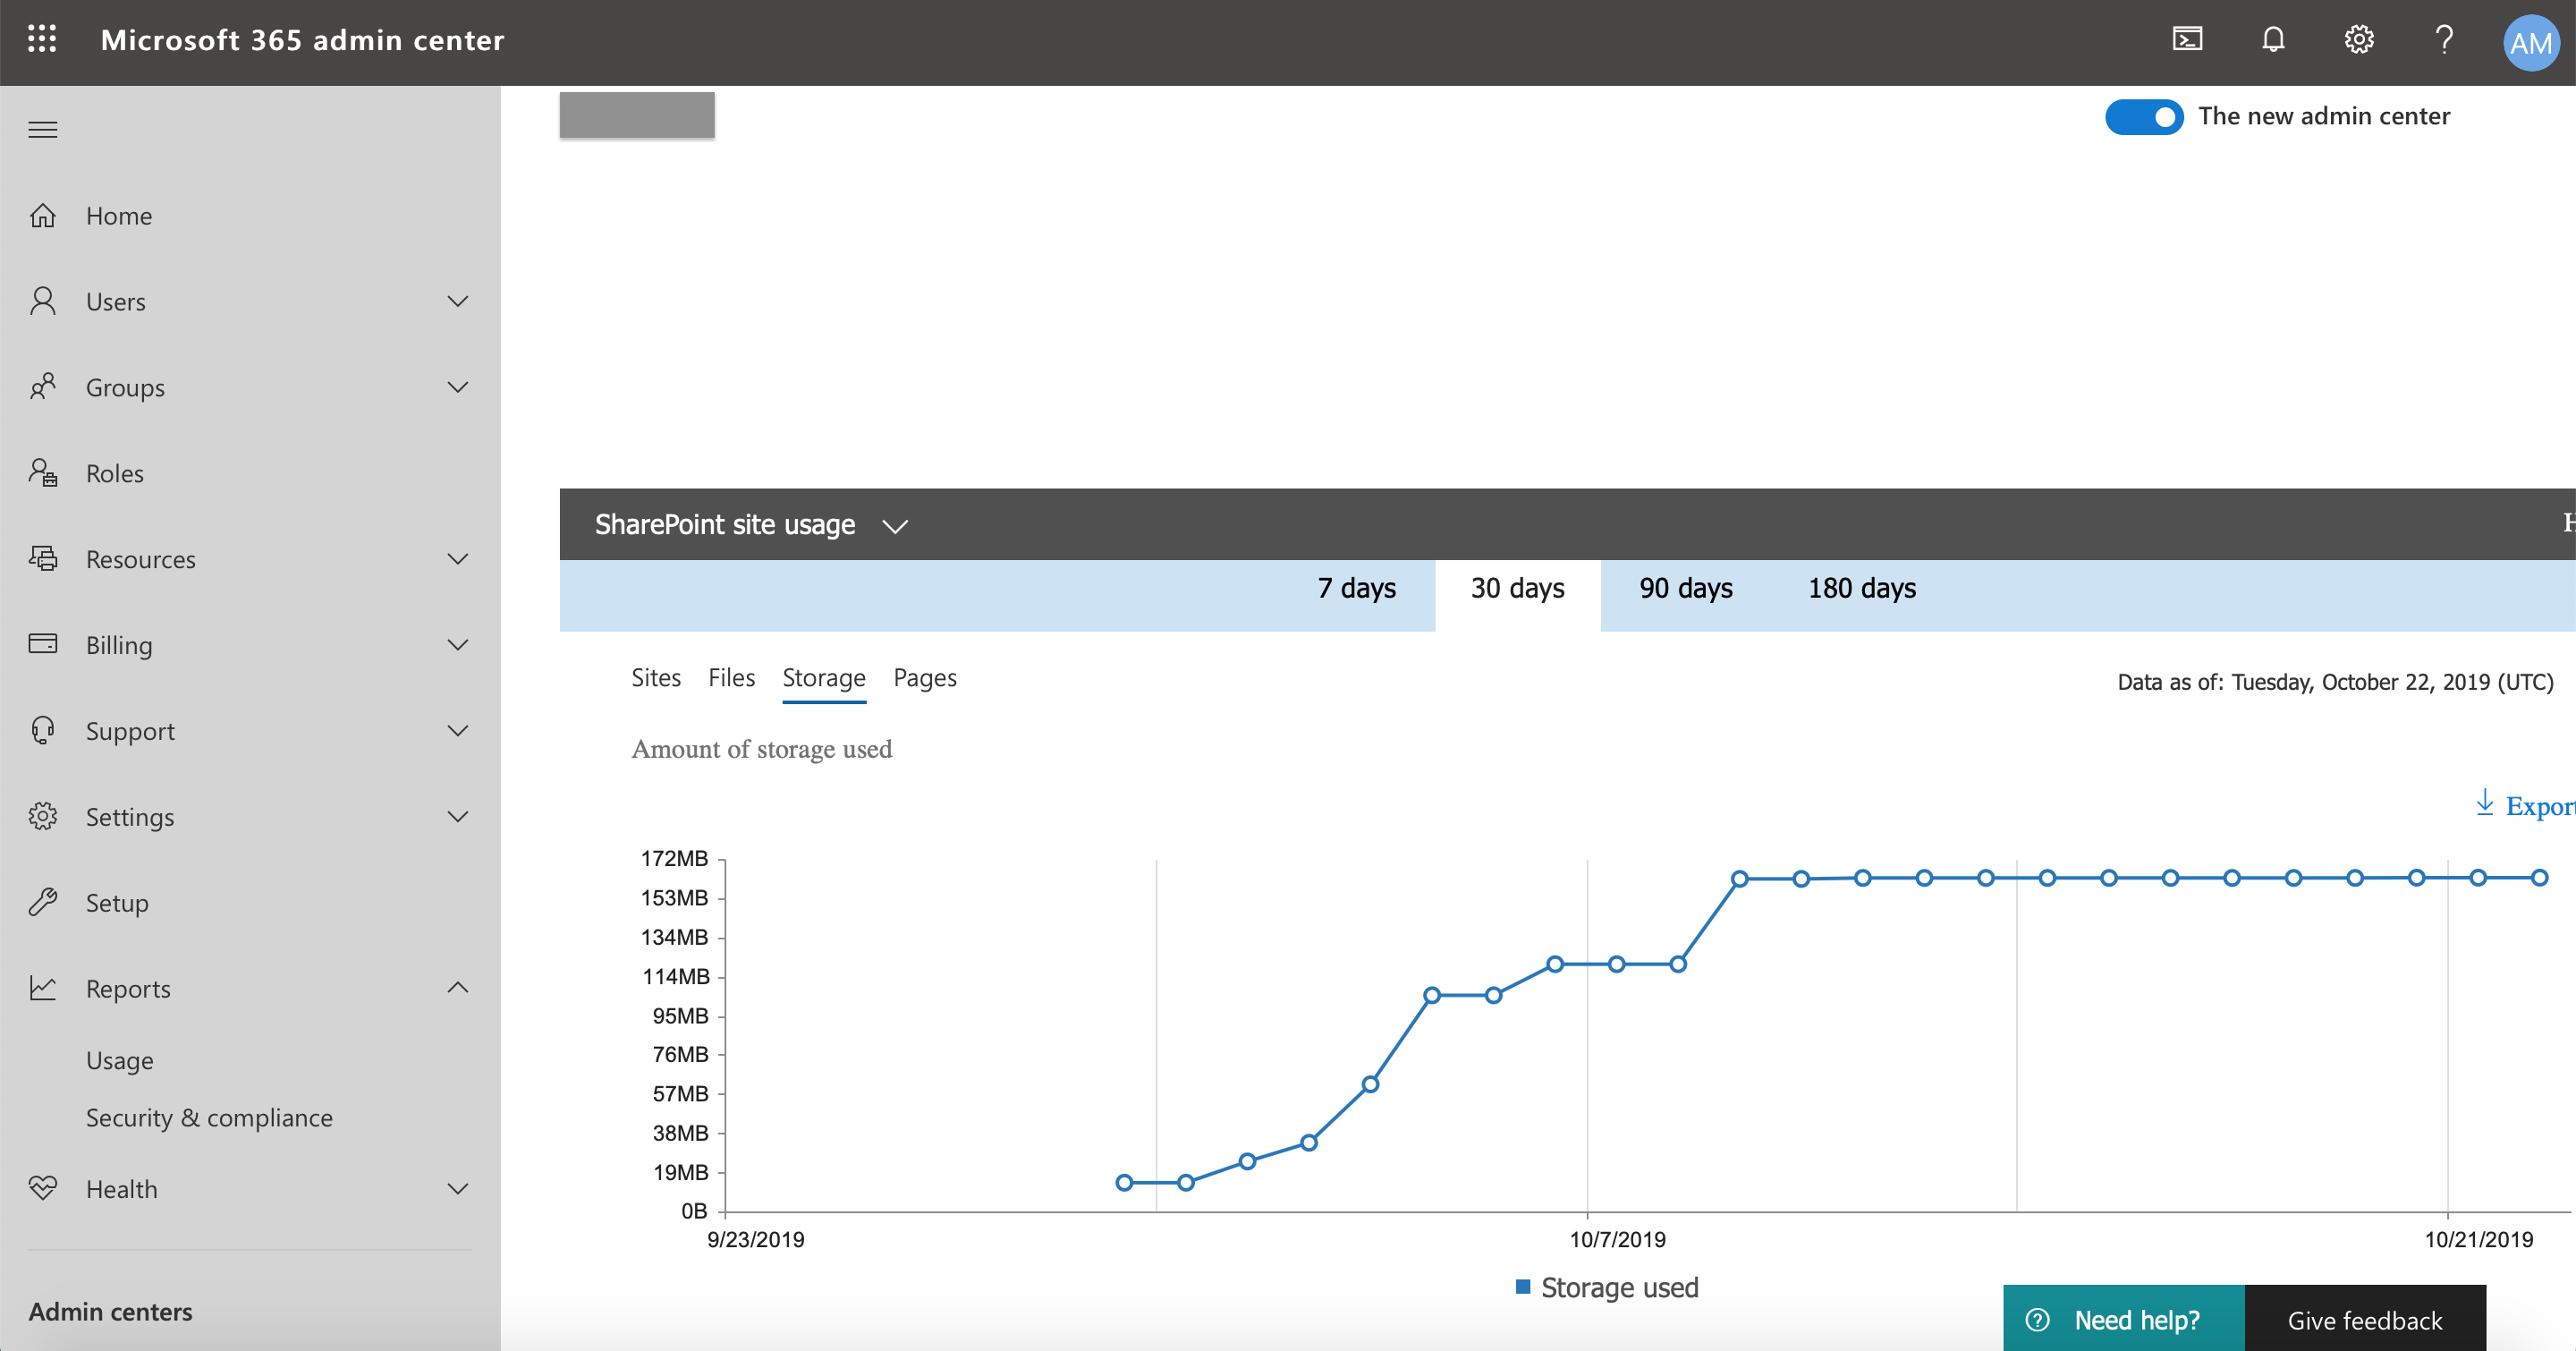Screen dimensions: 2576x1351
Task: Click the Home house icon
Action: pyautogui.click(x=43, y=216)
